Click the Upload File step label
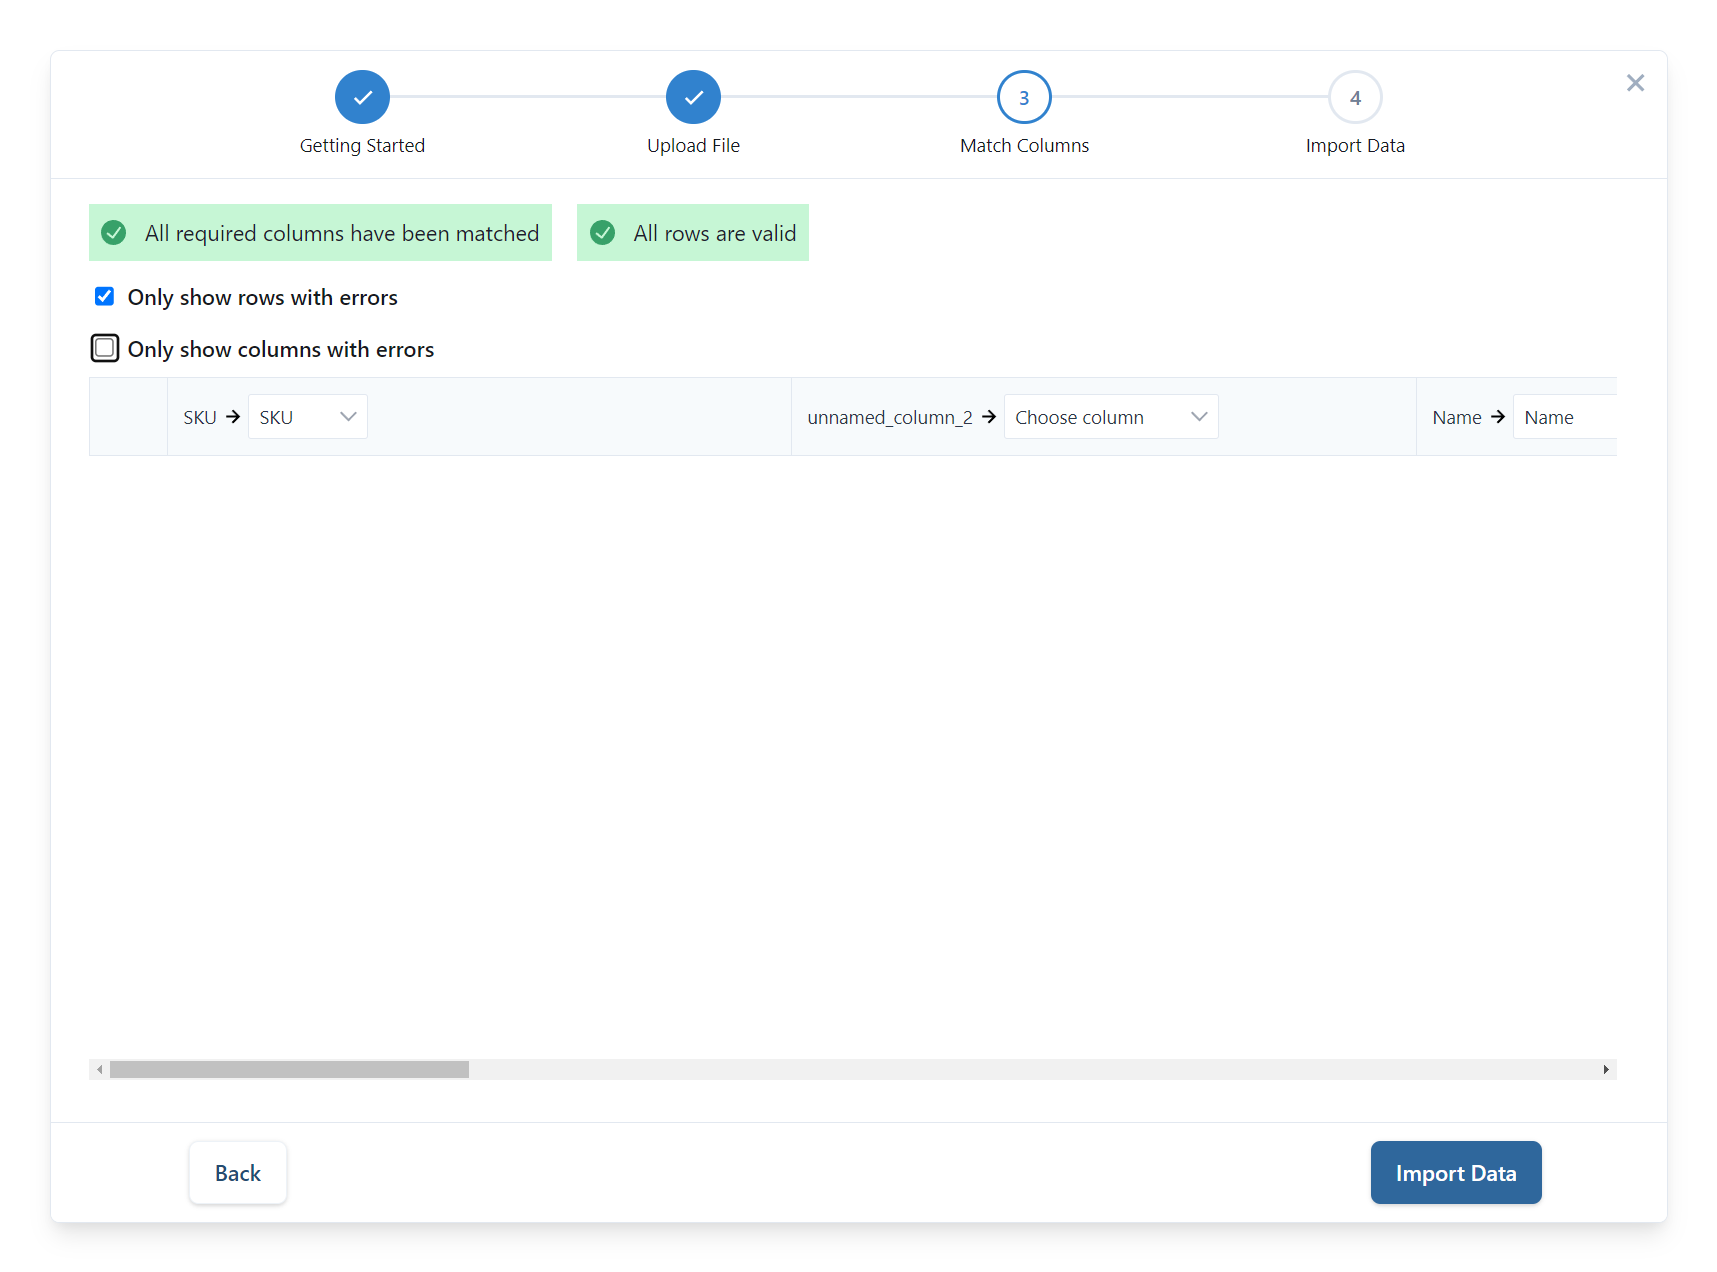 [x=693, y=145]
